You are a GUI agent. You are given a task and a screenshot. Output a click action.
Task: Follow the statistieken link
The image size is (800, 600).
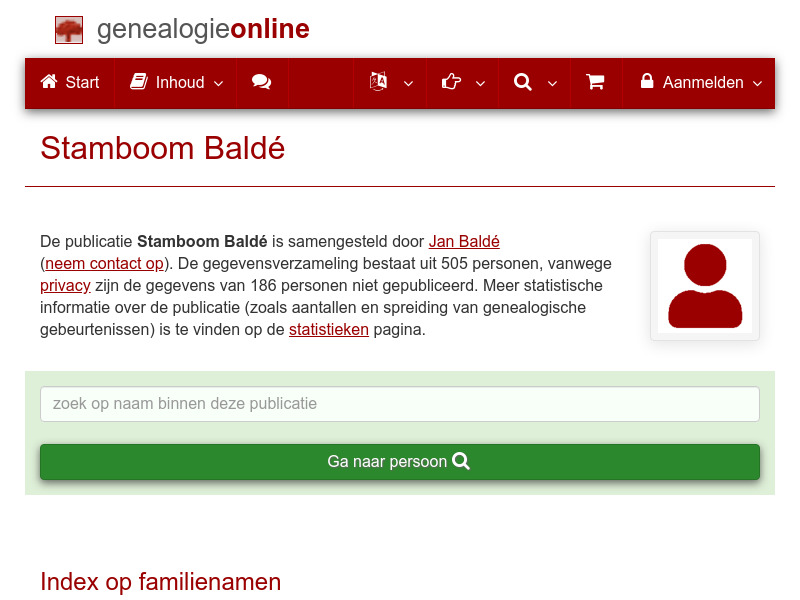pos(329,329)
